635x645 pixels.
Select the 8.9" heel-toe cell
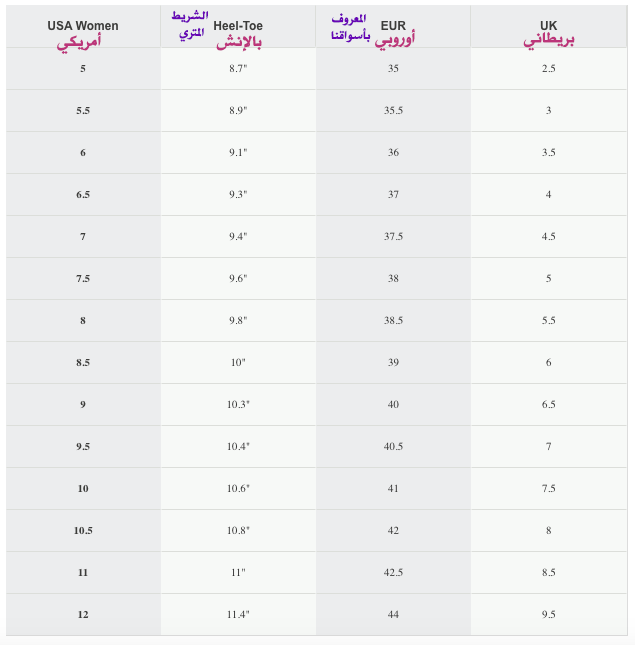[238, 111]
